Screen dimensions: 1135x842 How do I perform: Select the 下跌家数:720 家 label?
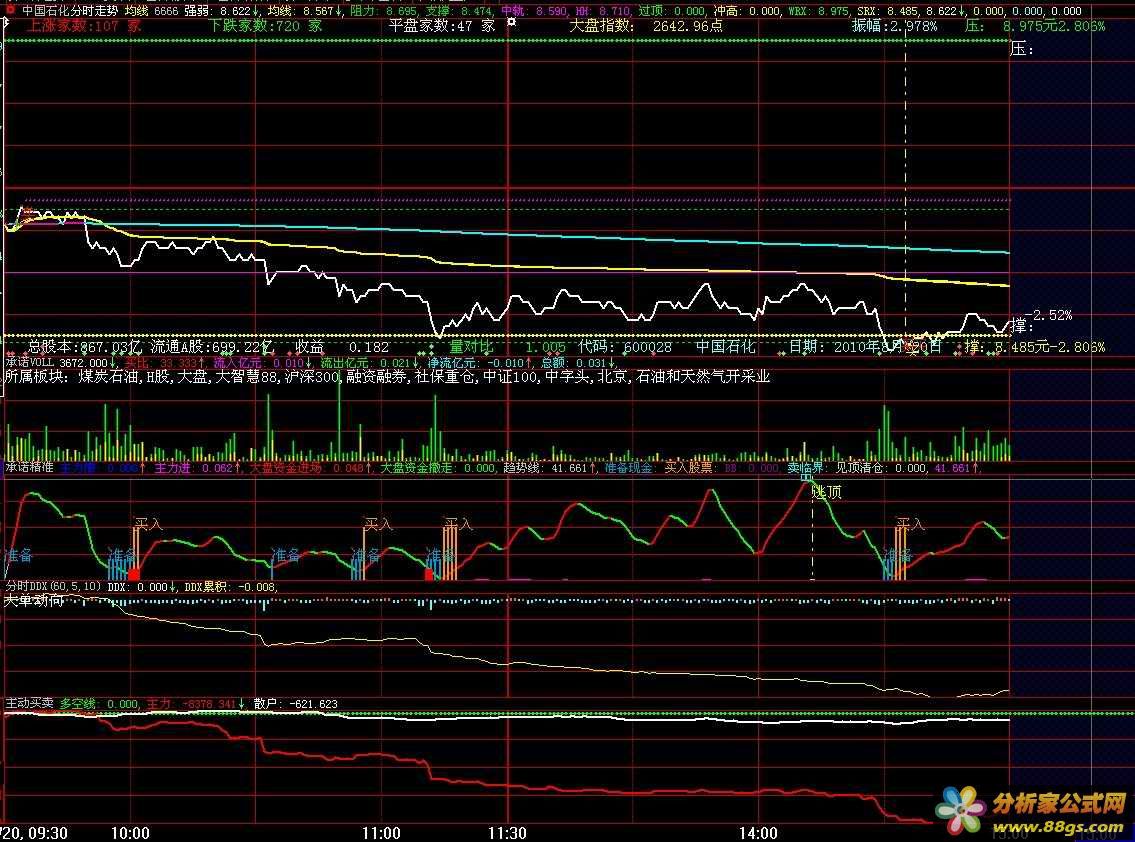pyautogui.click(x=266, y=26)
